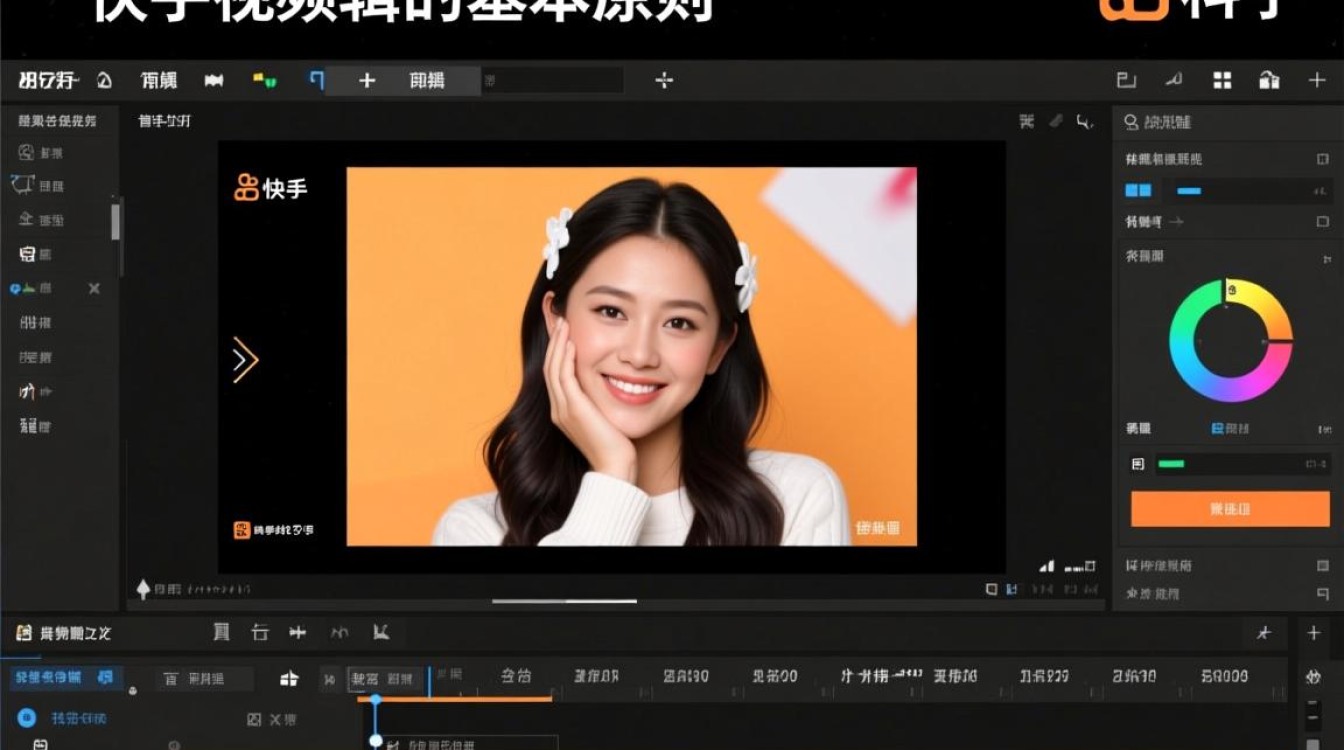Screen dimensions: 1344x750
Task: Click the four-pane window icon in timeline row
Action: [x=289, y=679]
